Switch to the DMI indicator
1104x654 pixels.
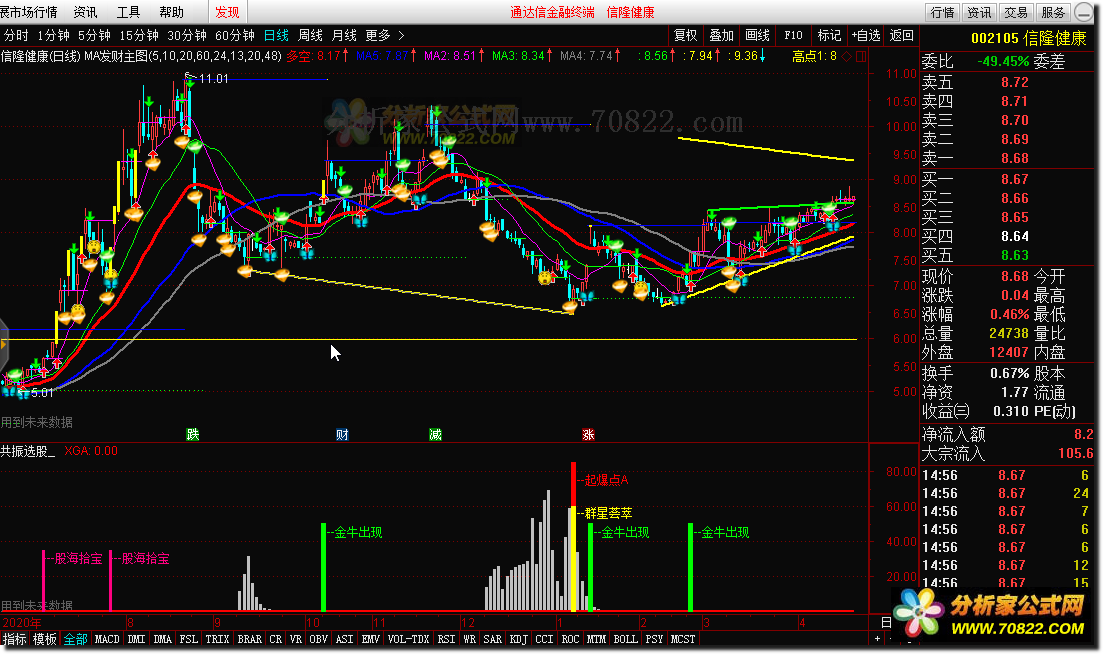tap(137, 639)
